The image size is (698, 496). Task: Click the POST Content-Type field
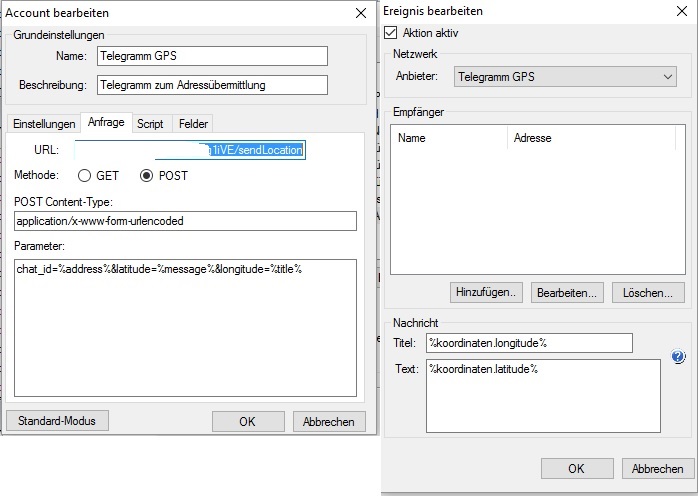click(186, 221)
